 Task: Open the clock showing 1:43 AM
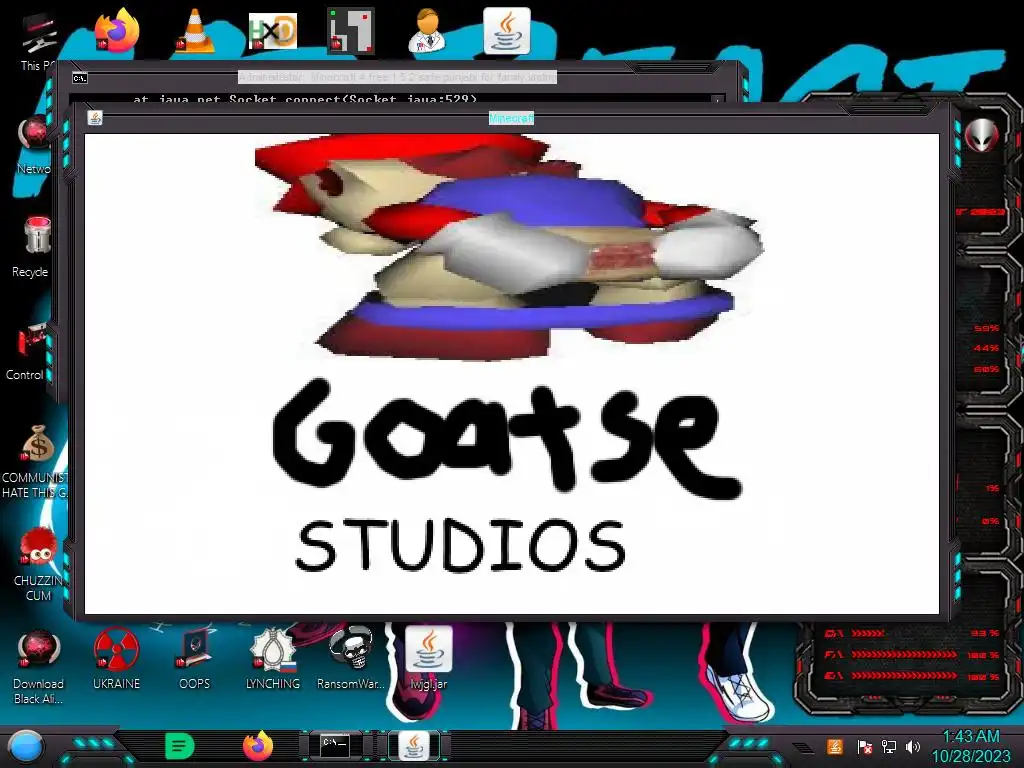click(970, 746)
